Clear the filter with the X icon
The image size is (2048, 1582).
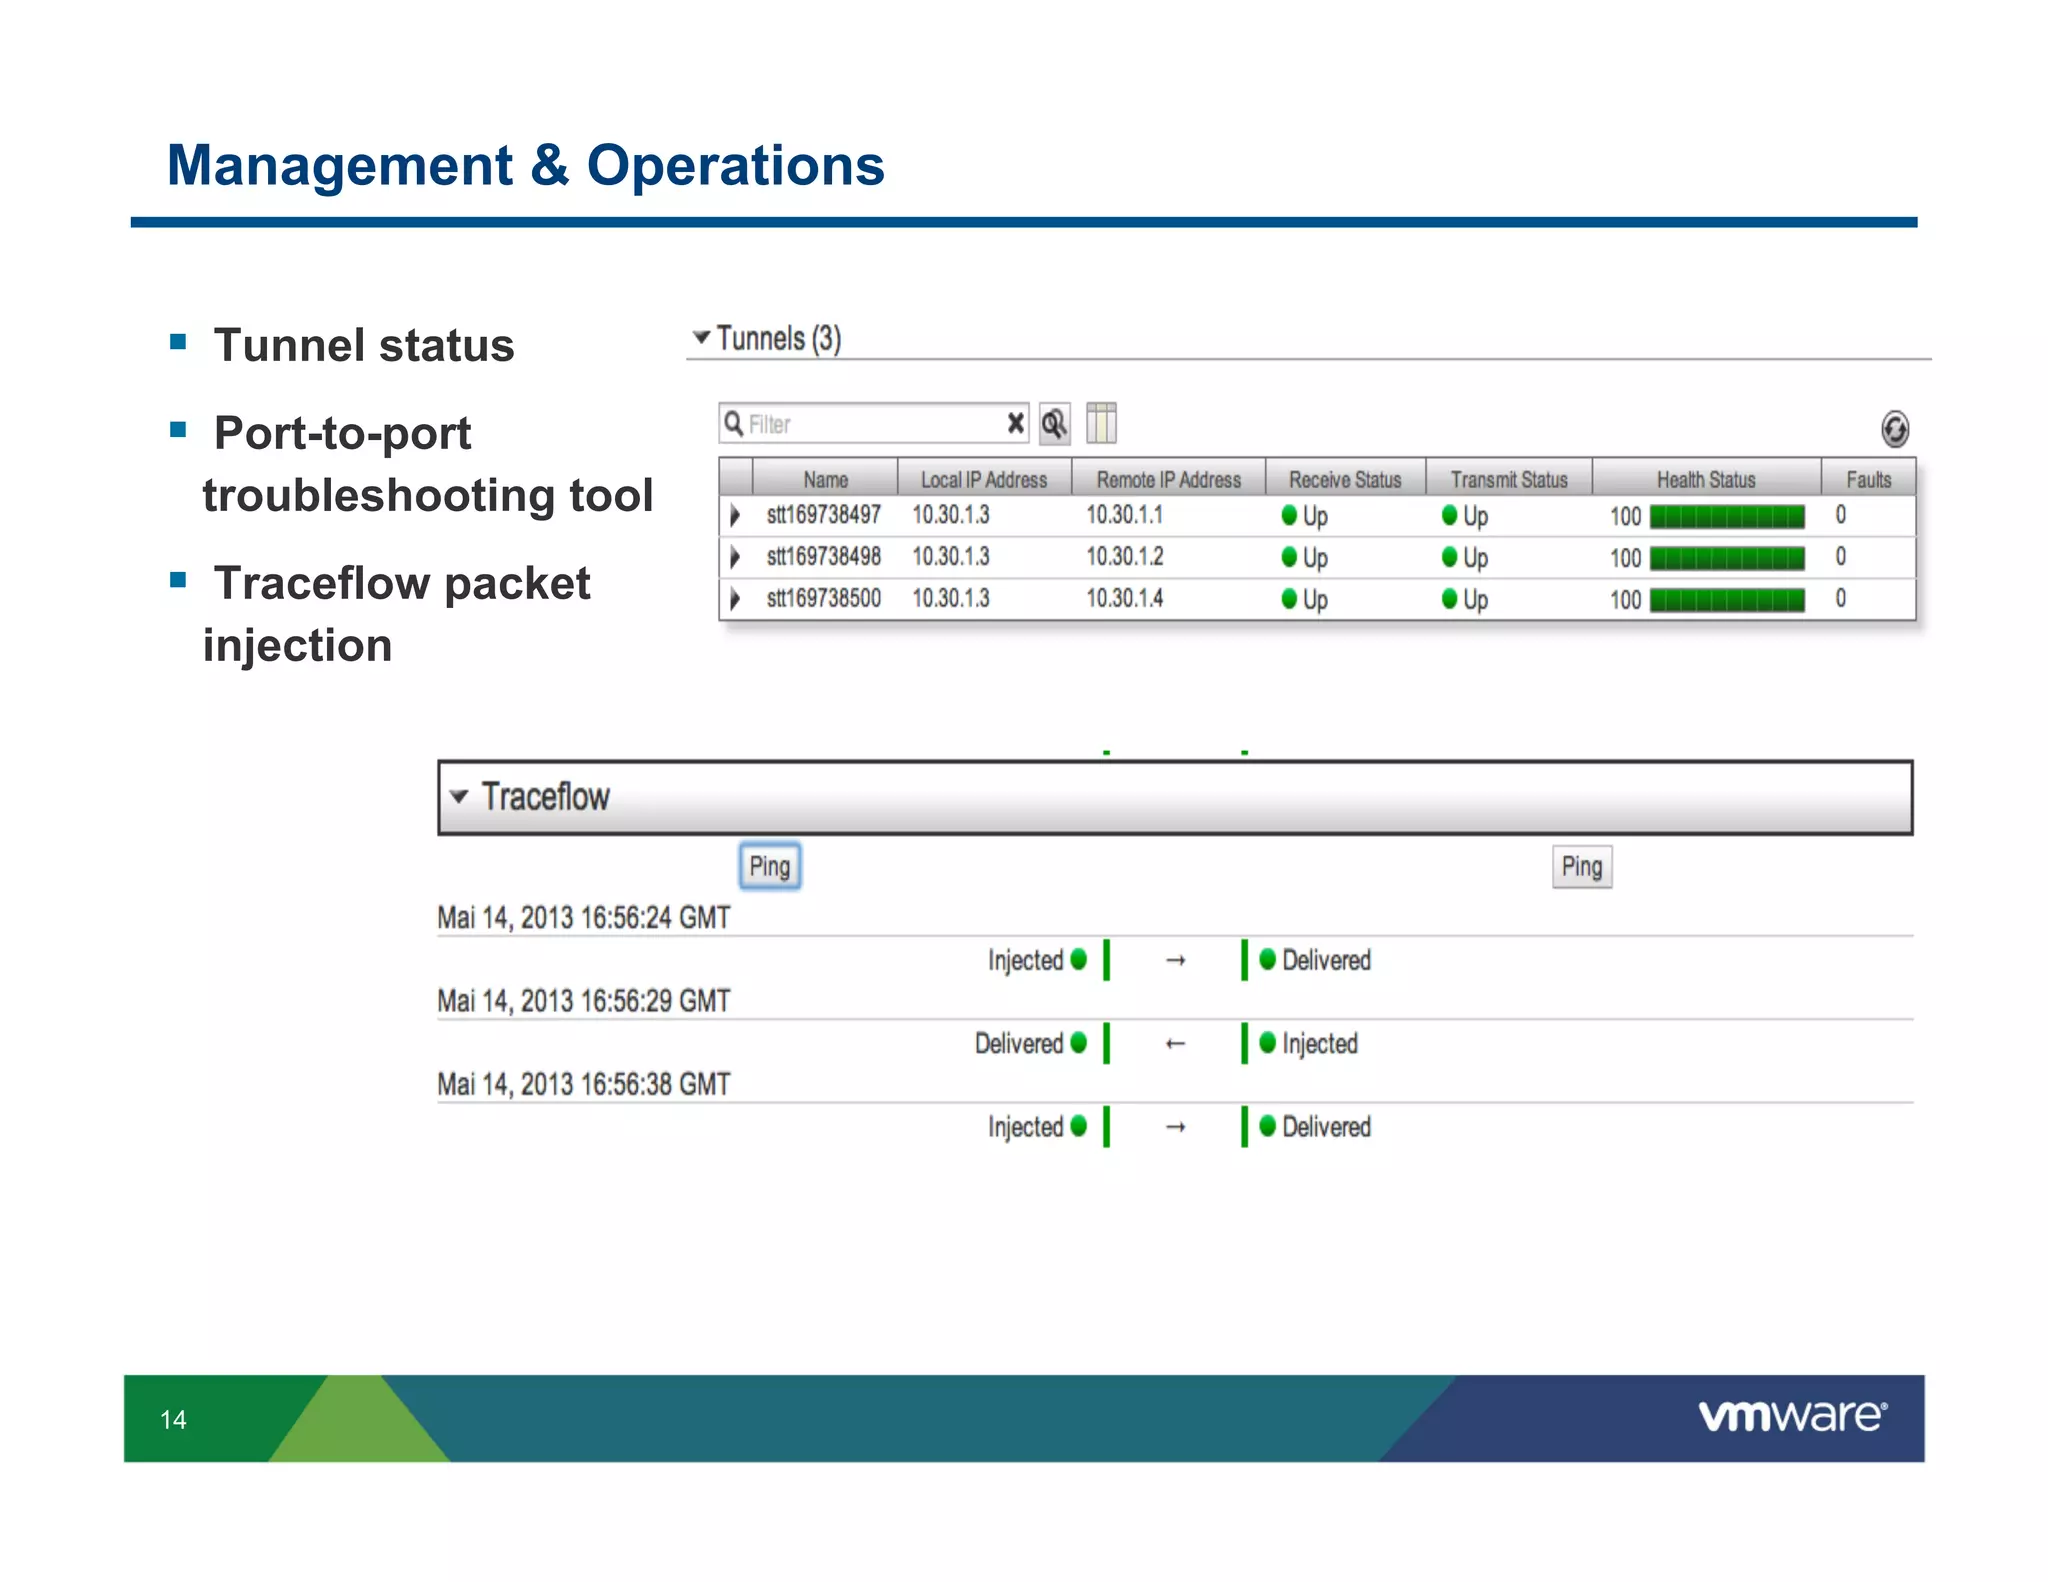click(x=1015, y=423)
